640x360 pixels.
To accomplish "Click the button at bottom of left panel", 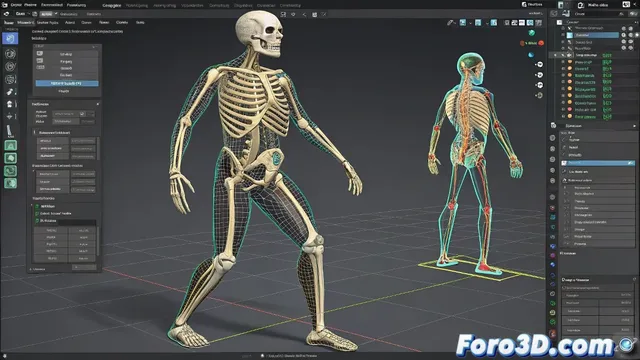I will (x=84, y=267).
